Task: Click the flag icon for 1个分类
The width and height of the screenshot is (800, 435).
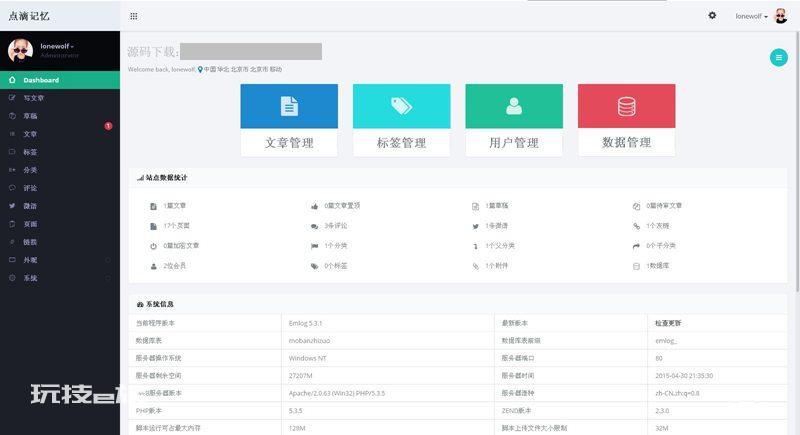Action: pyautogui.click(x=315, y=246)
